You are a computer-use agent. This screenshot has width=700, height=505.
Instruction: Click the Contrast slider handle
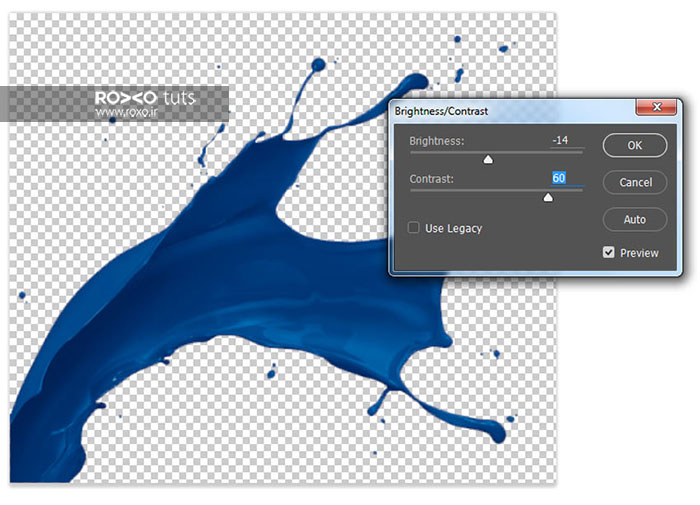click(x=548, y=197)
